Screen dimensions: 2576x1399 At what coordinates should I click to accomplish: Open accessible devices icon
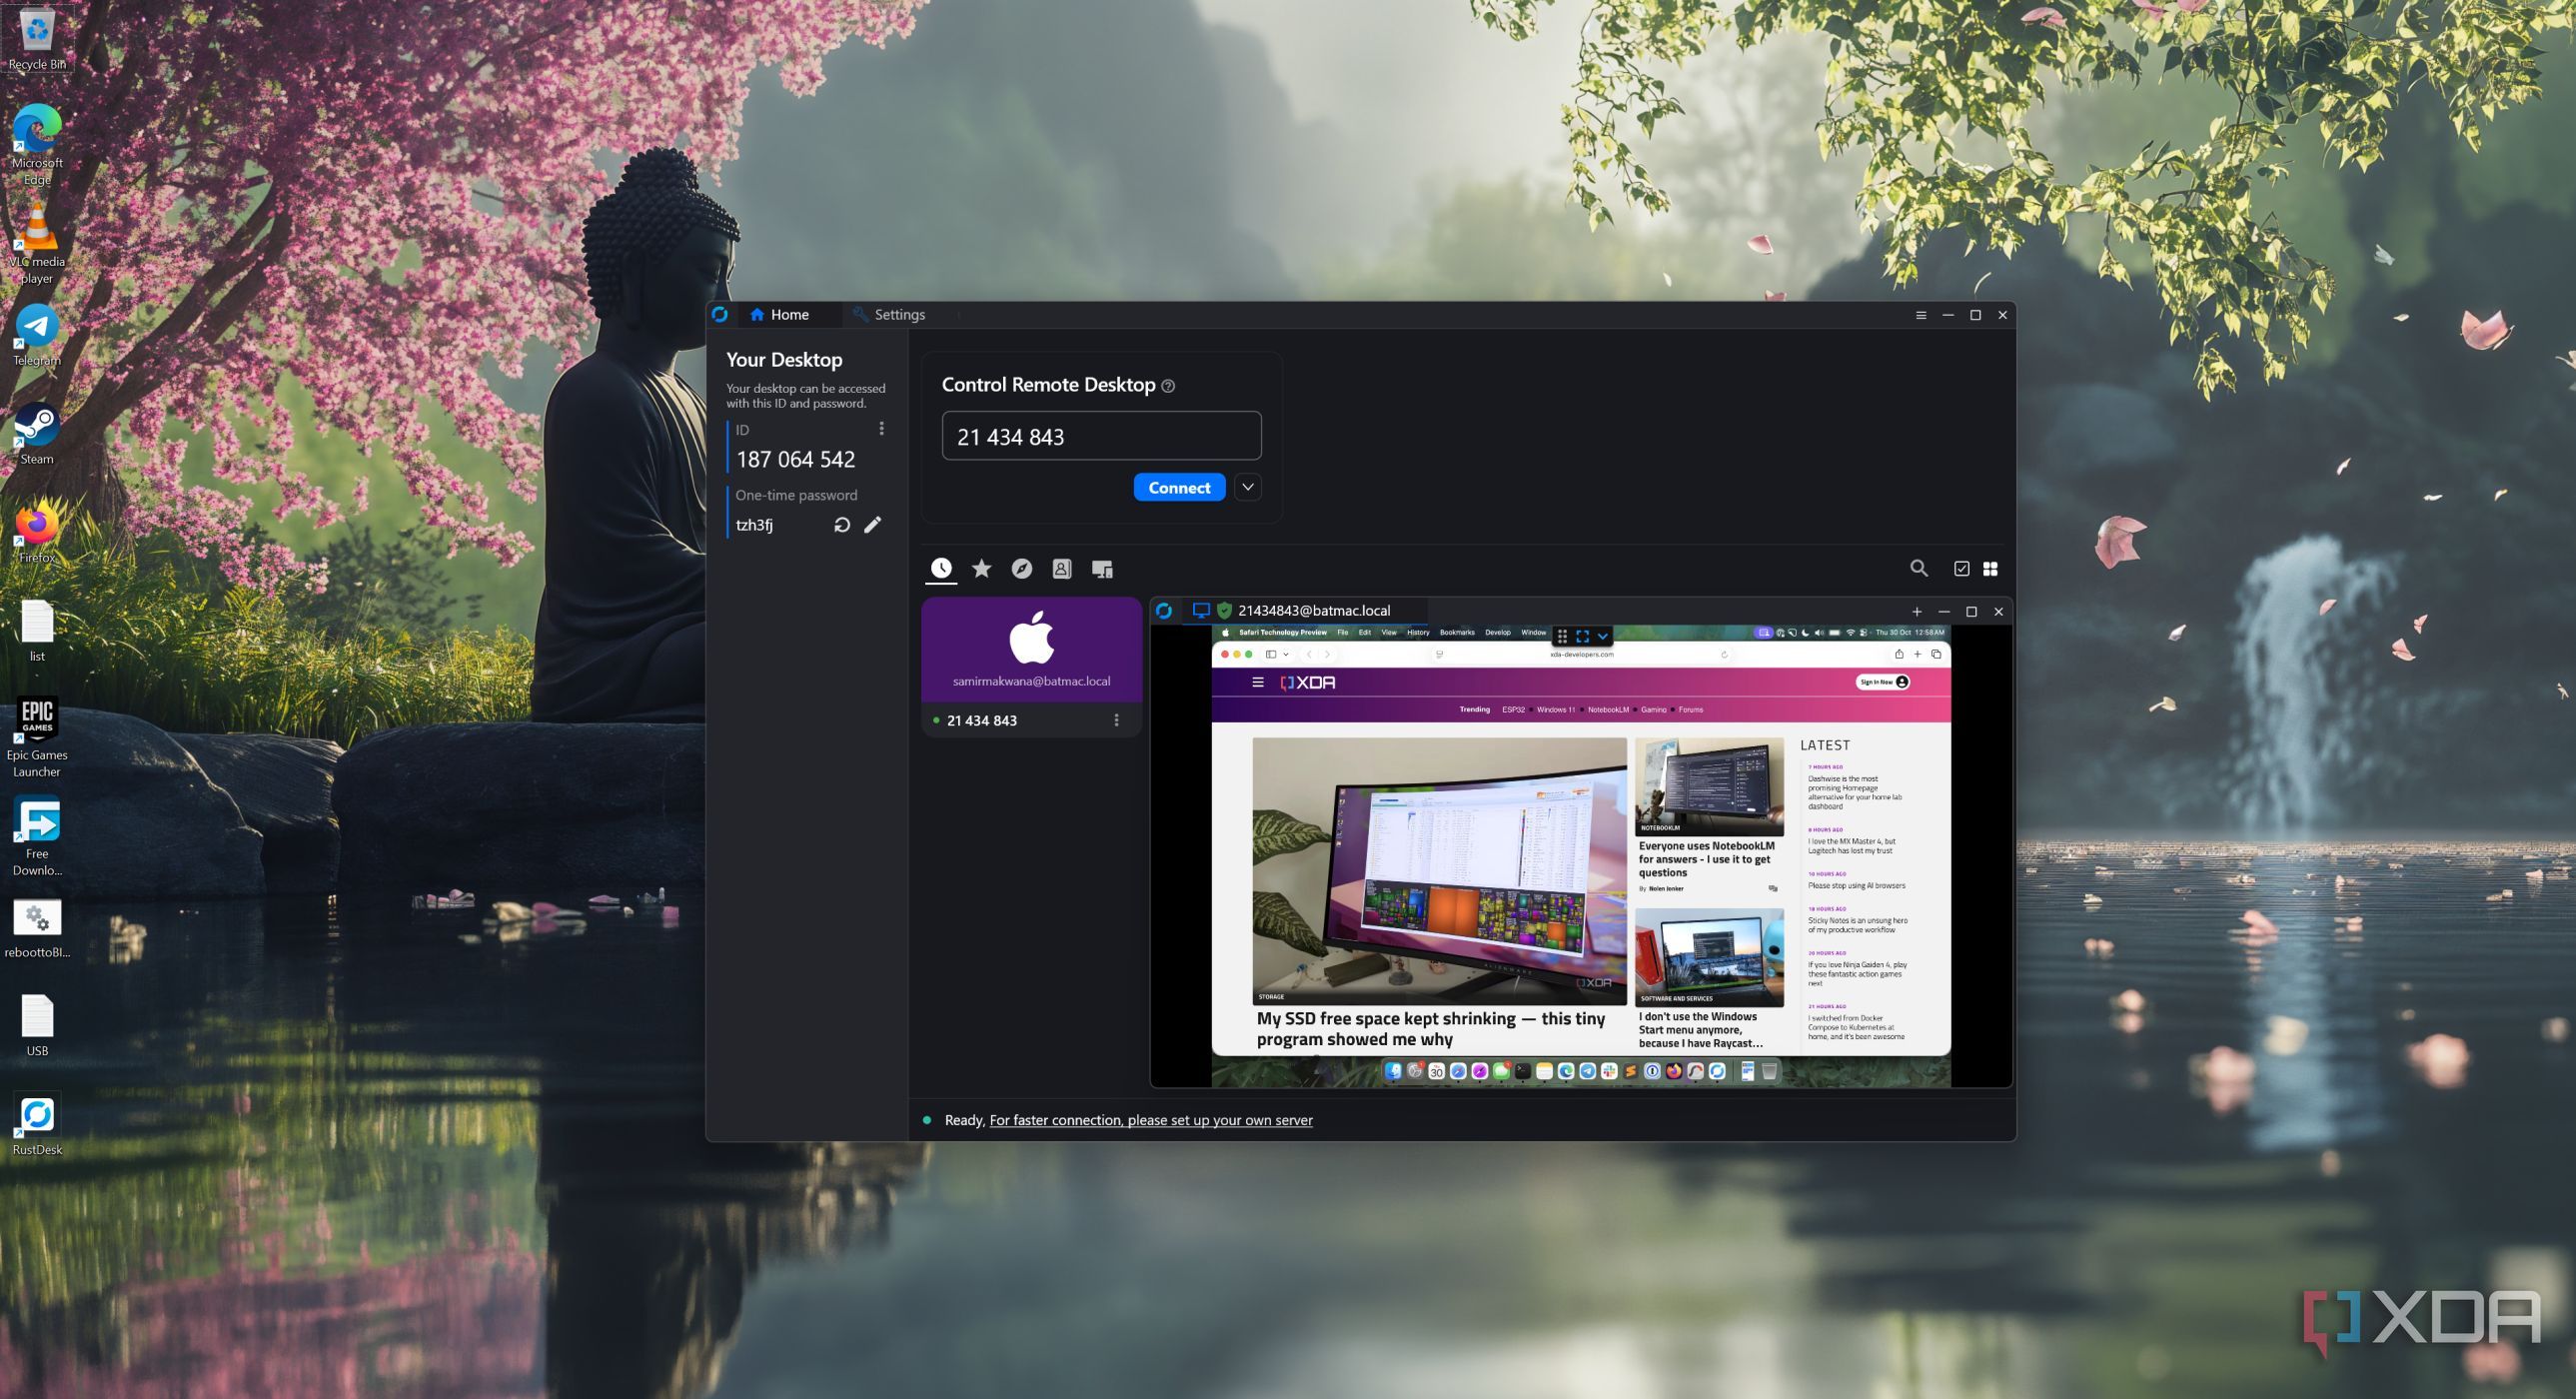click(x=1102, y=568)
